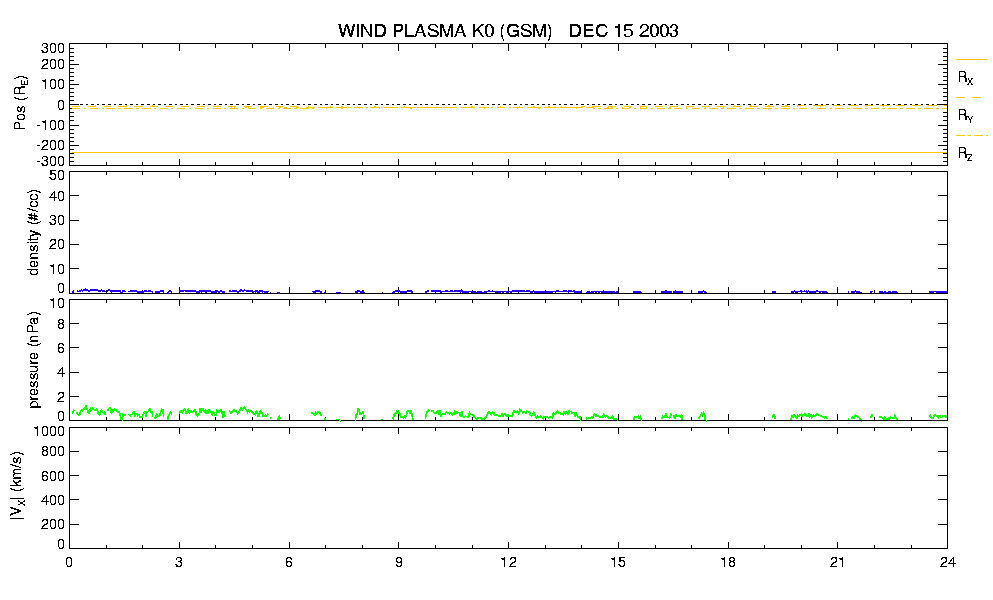Click hour 15 label on time axis
Viewport: 993px width, 600px height.
(x=618, y=562)
